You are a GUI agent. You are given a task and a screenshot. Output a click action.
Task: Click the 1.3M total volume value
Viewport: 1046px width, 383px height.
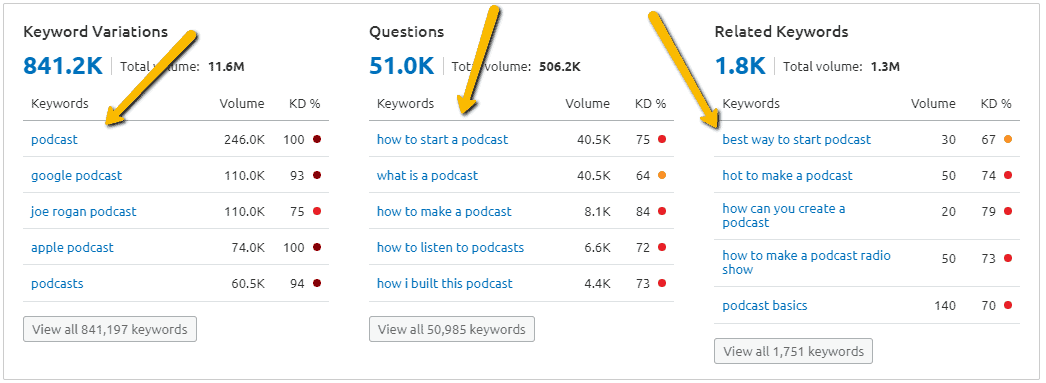tap(885, 67)
